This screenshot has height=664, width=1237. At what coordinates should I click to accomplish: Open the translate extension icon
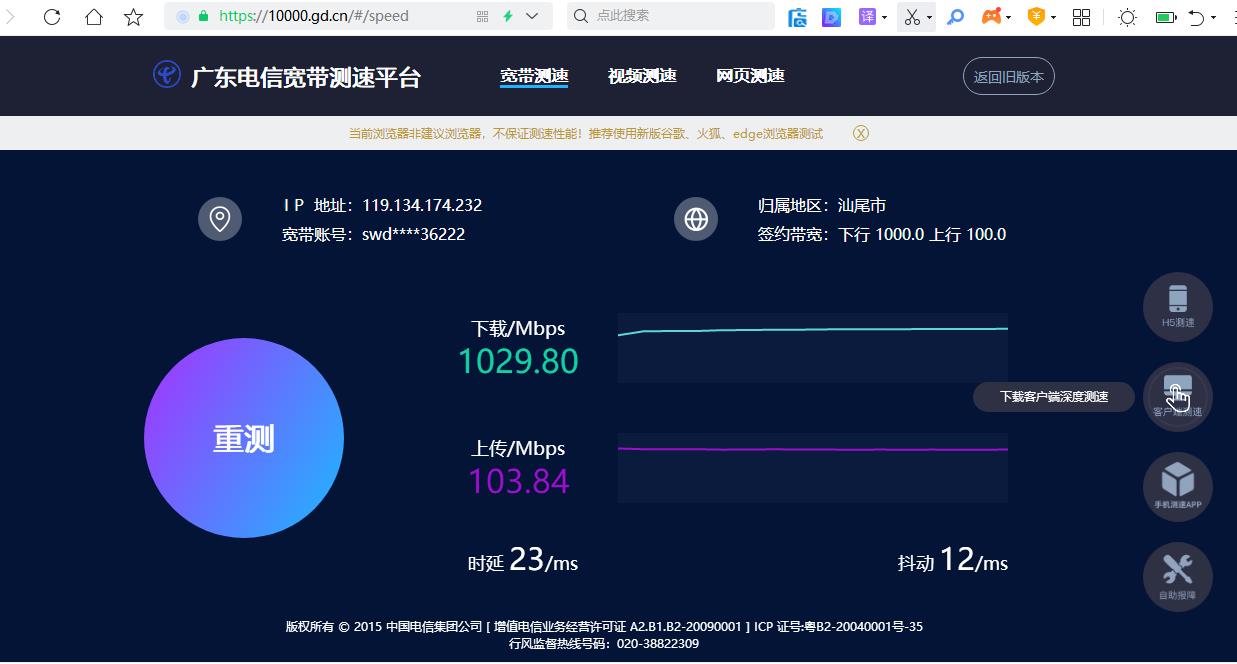click(866, 16)
